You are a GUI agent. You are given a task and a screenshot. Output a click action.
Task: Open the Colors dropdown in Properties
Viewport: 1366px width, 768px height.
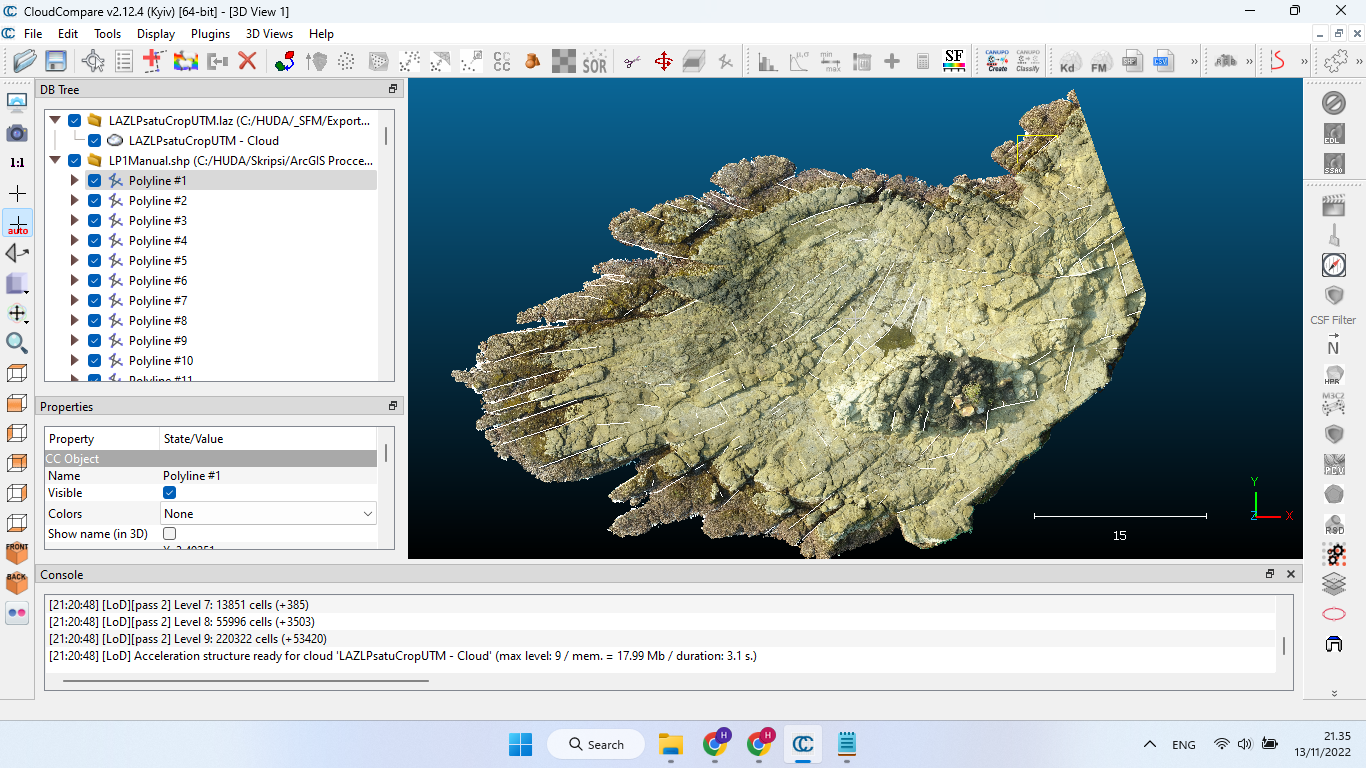pyautogui.click(x=268, y=513)
